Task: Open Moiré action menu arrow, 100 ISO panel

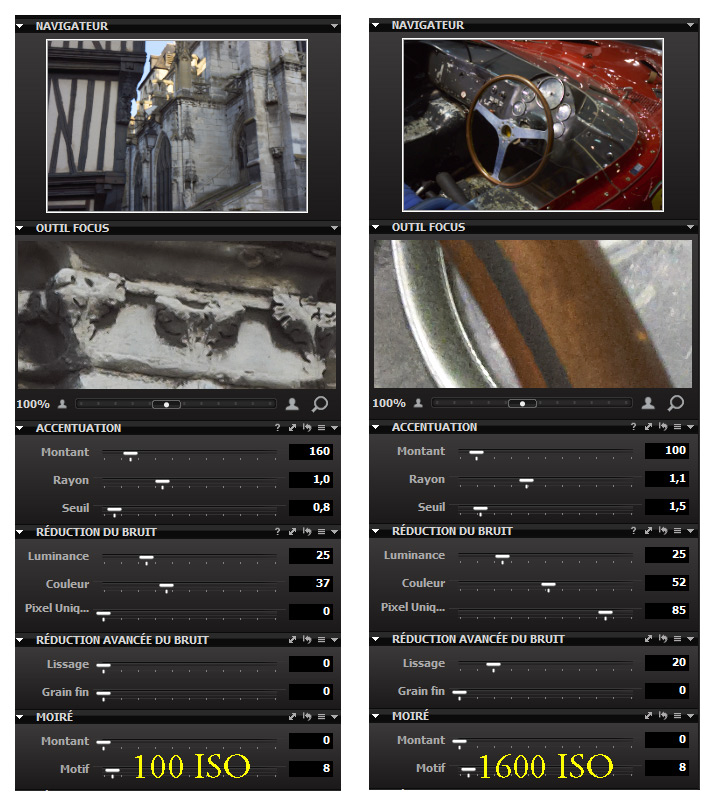Action: coord(335,717)
